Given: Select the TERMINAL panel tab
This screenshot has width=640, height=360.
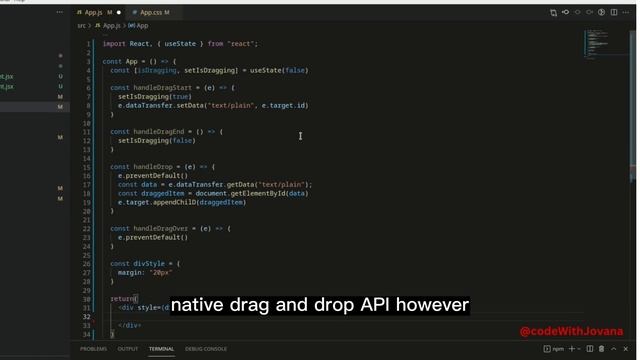Looking at the screenshot, I should (x=161, y=349).
